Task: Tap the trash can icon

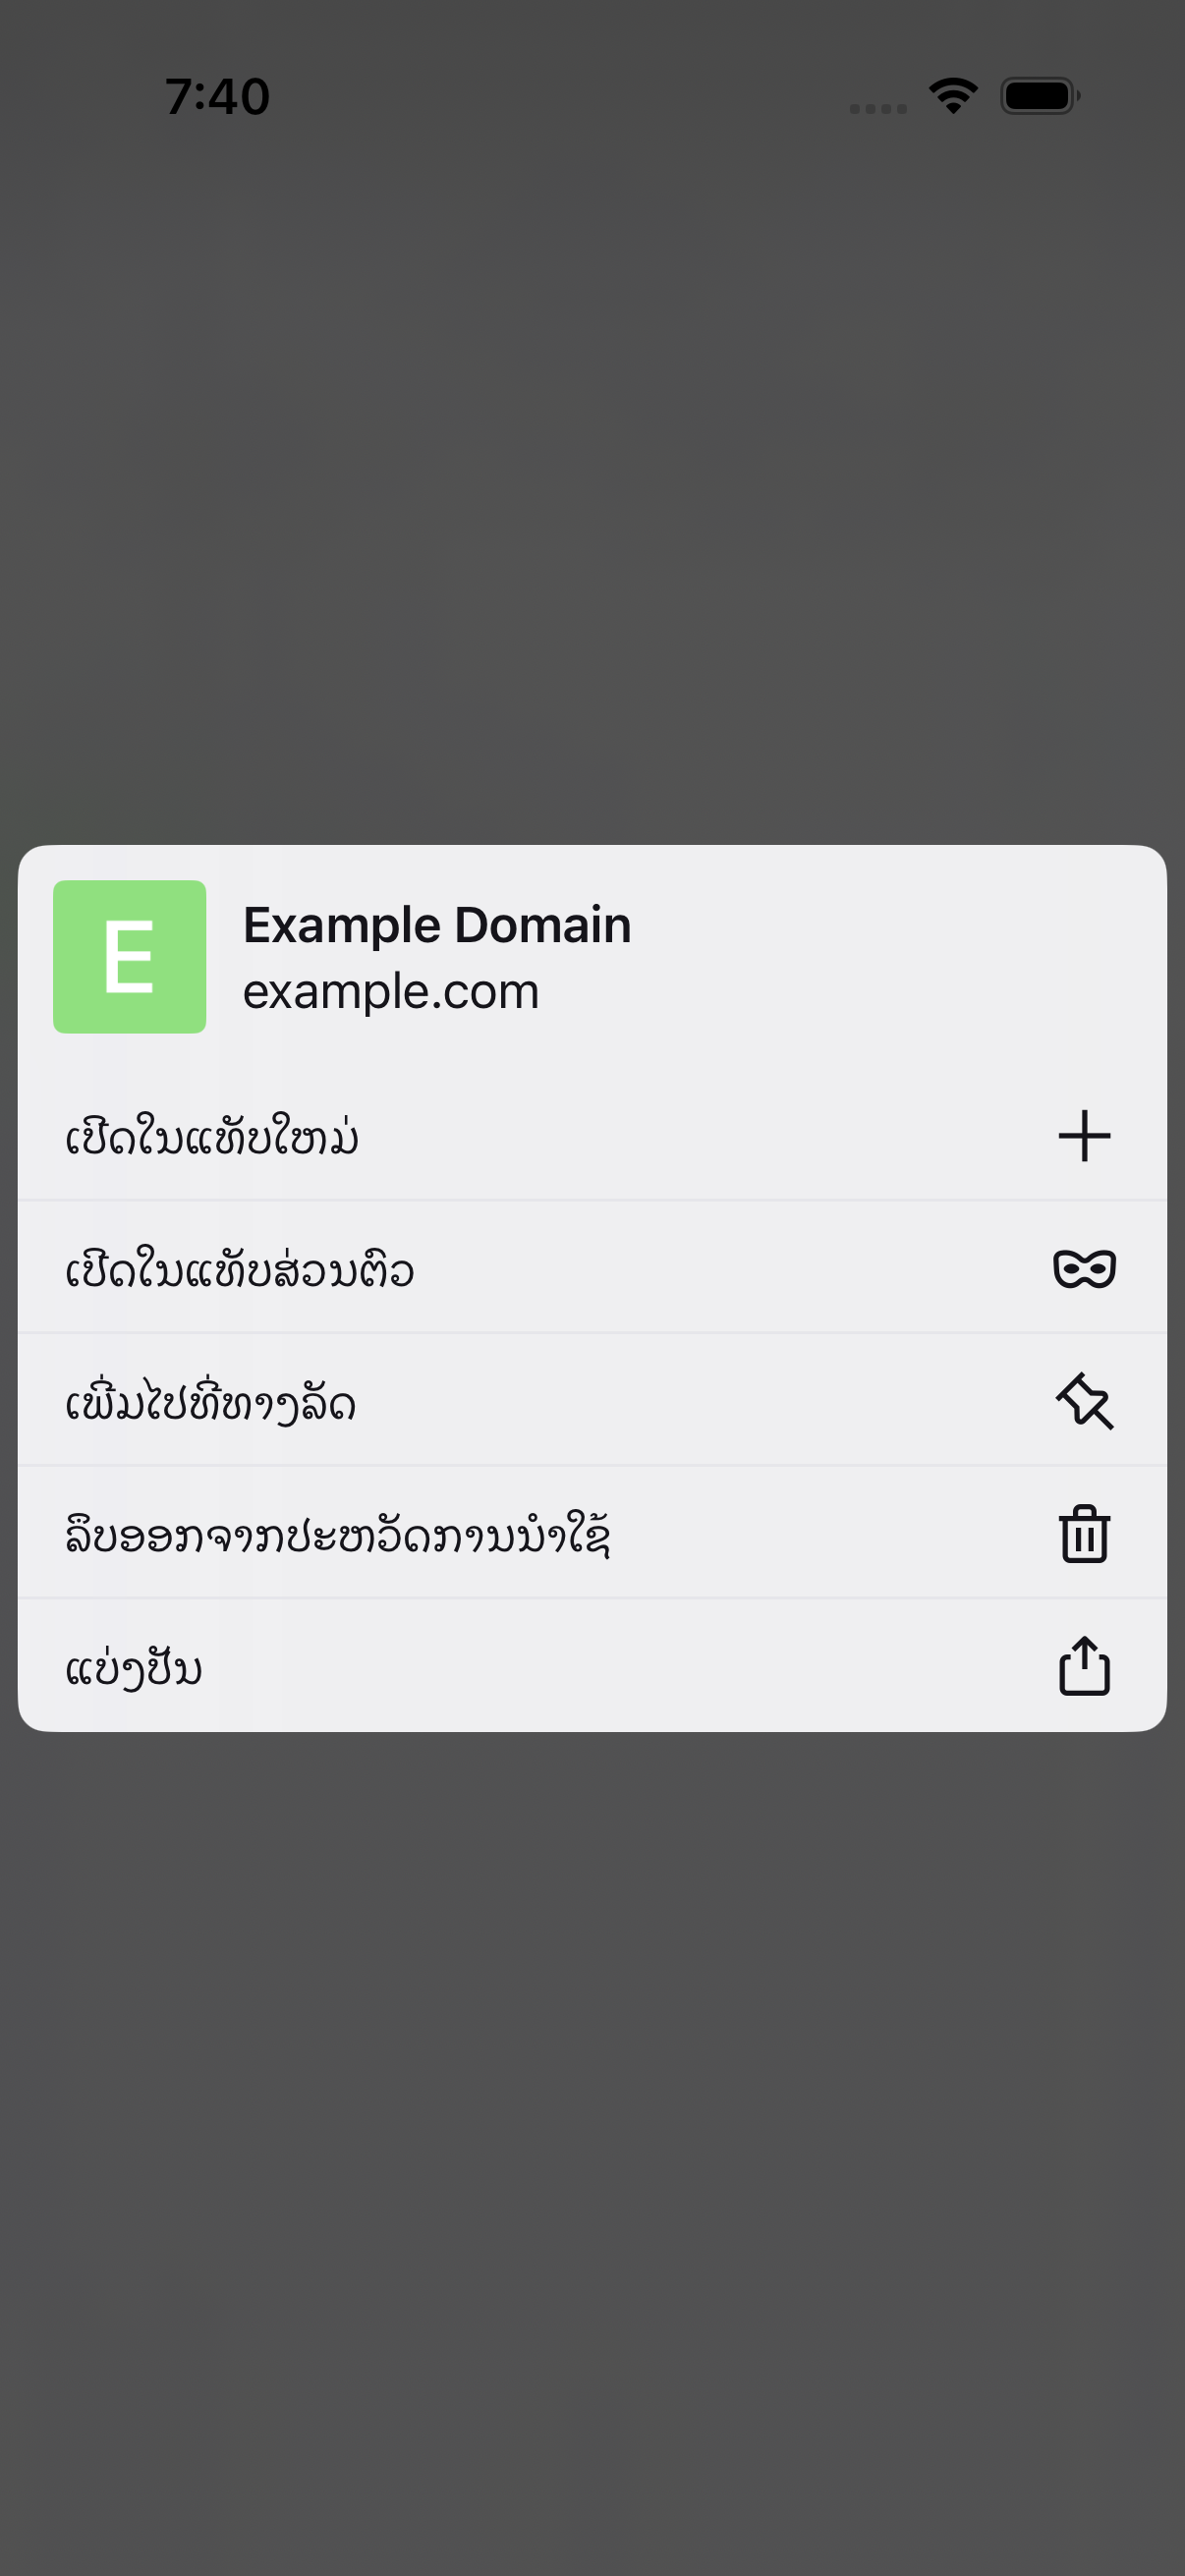Action: tap(1084, 1534)
